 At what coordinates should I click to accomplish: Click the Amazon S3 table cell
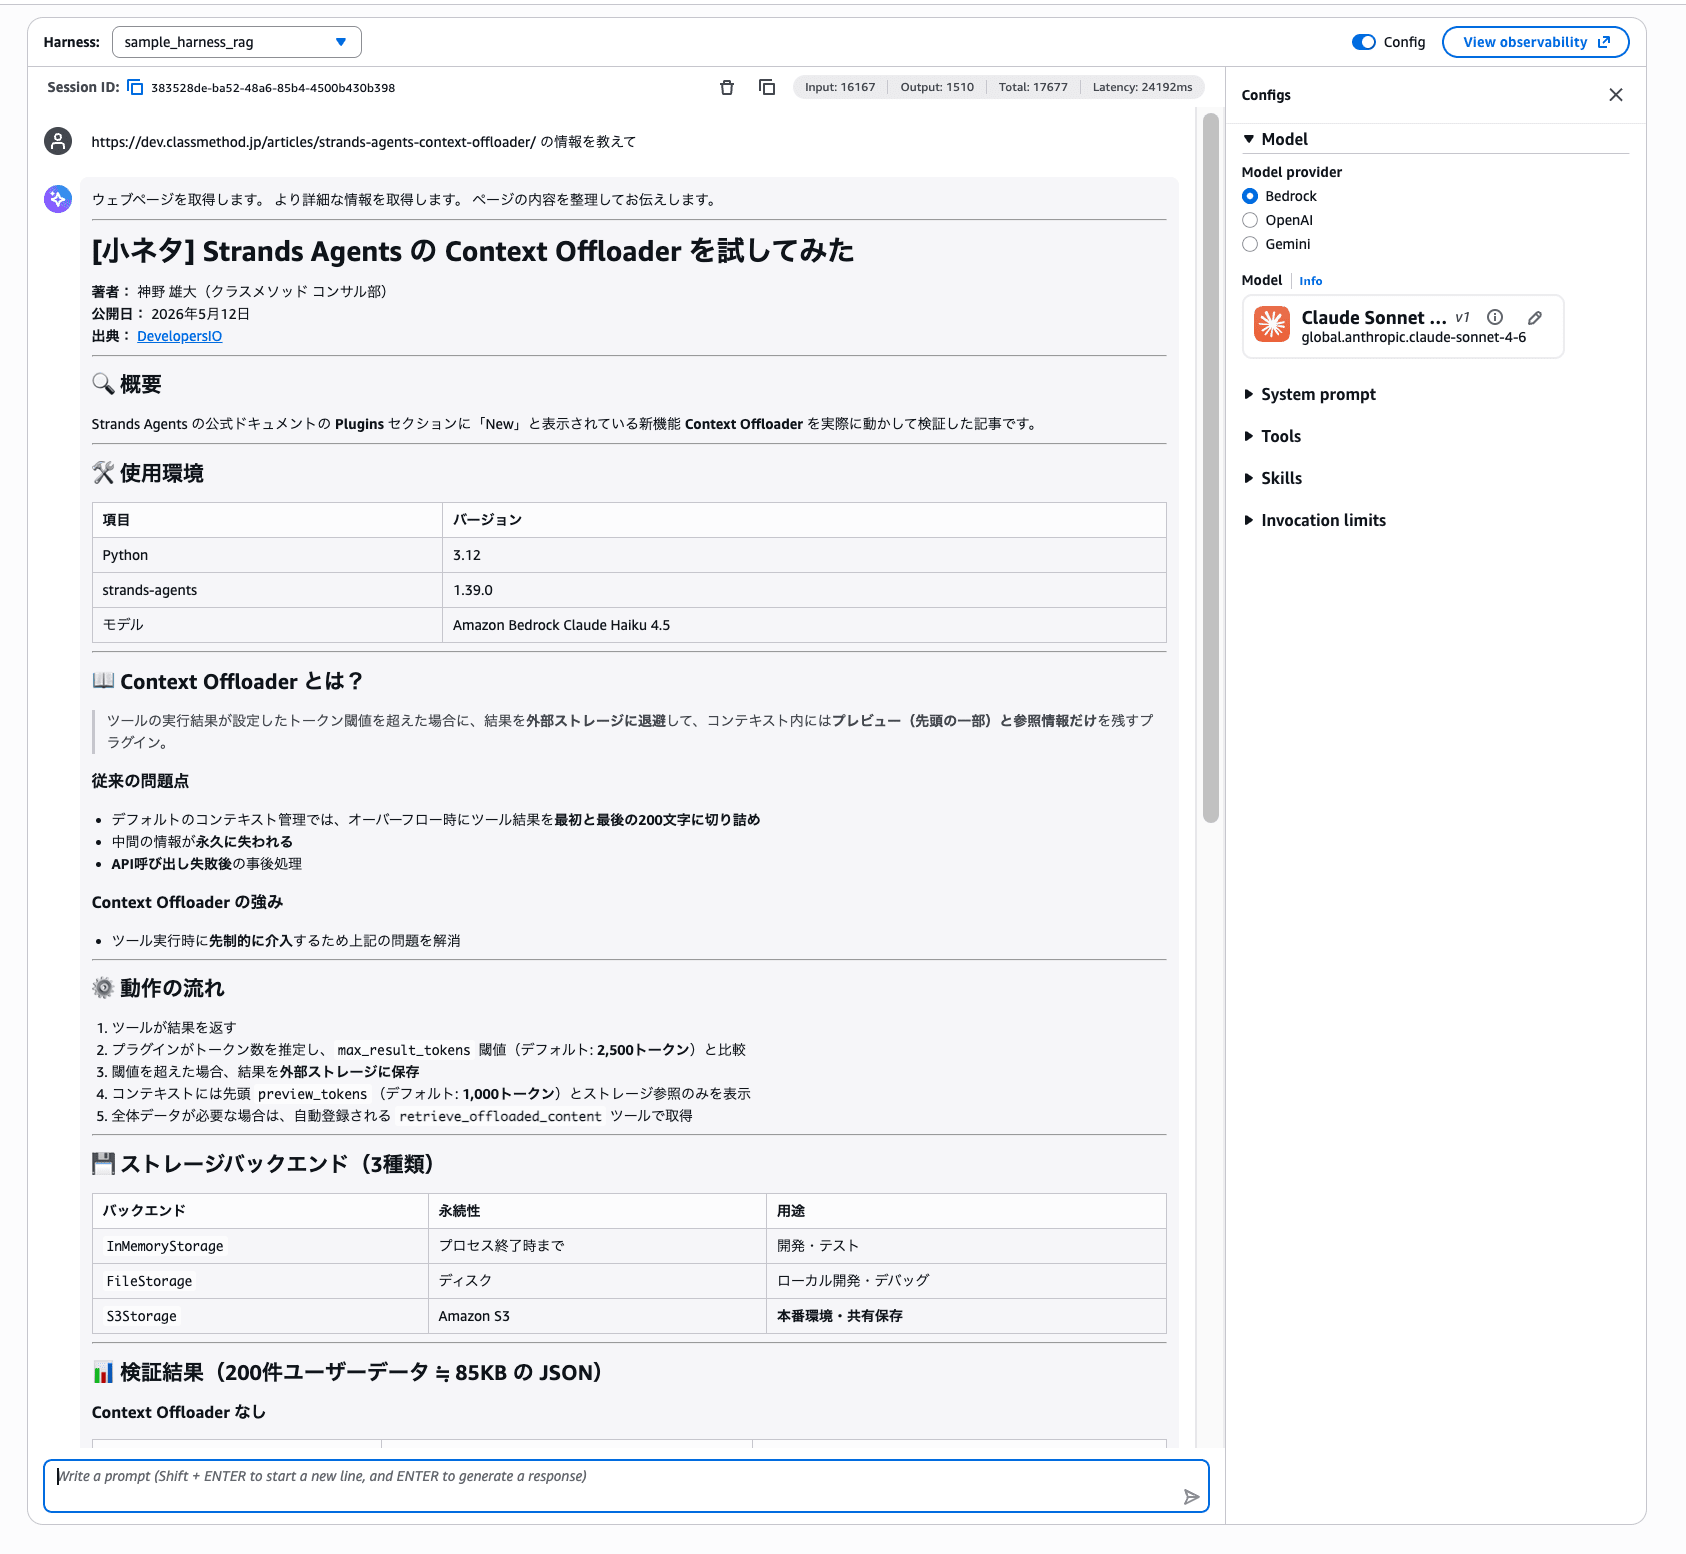pyautogui.click(x=597, y=1316)
